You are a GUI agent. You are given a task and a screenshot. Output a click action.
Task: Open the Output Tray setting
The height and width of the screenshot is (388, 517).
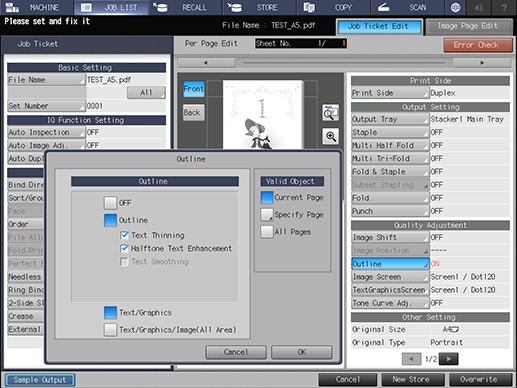[x=390, y=119]
